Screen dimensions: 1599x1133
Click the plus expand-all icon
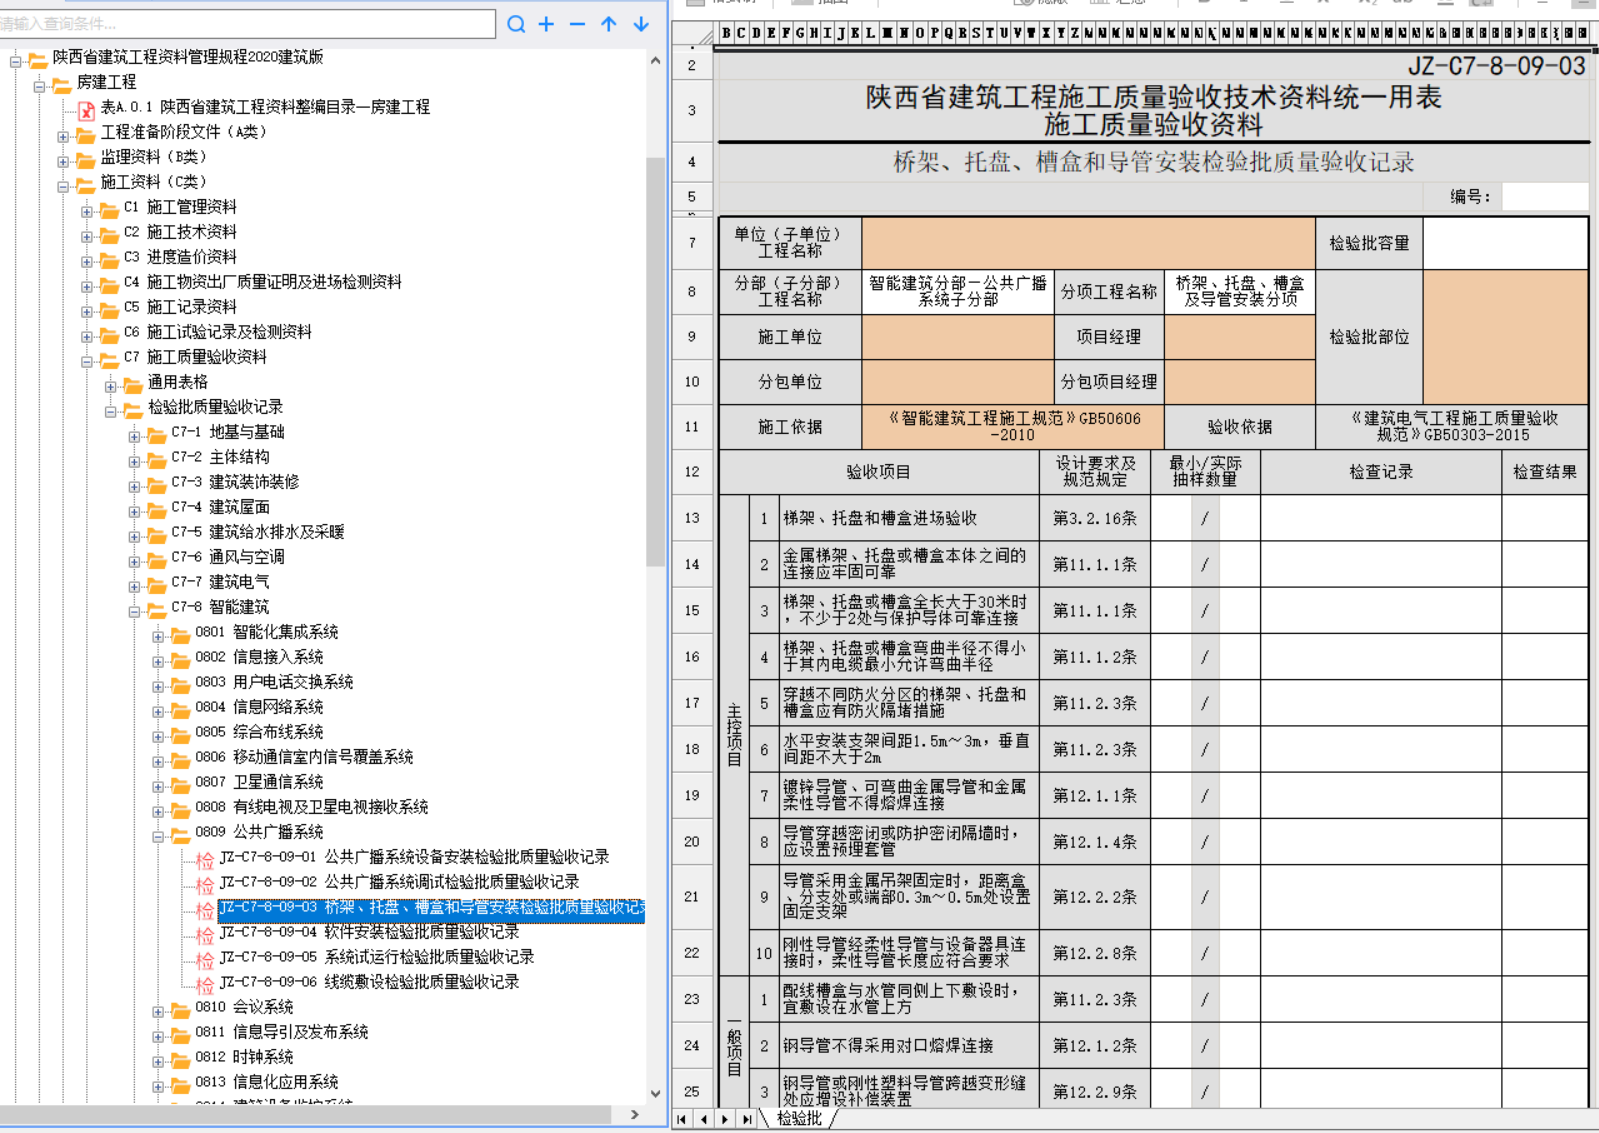[546, 24]
